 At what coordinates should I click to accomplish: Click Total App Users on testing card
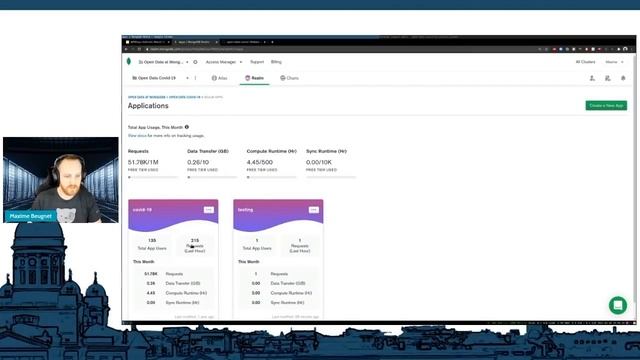tap(257, 244)
